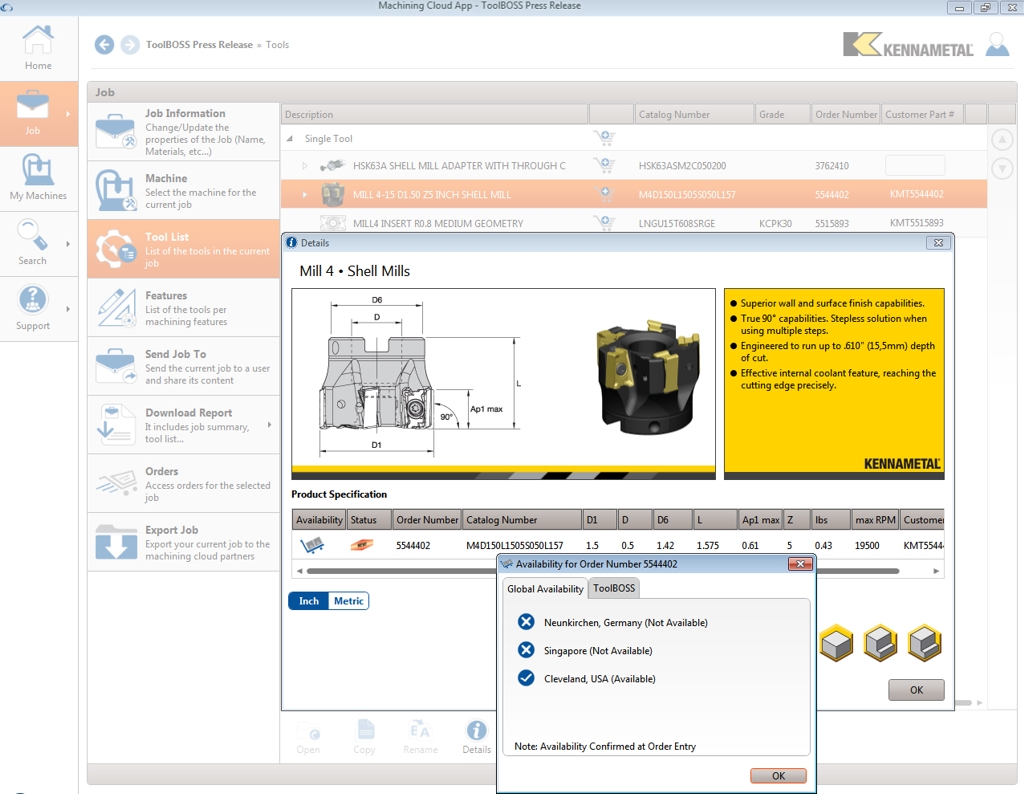Screen dimensions: 1024x794
Task: Expand the MILL 4-15 shell mill row
Action: [x=304, y=195]
